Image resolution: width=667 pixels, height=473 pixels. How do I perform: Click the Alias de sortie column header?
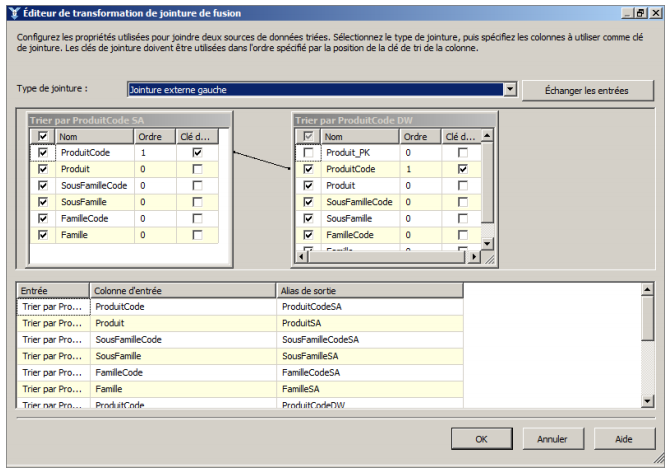click(x=370, y=290)
